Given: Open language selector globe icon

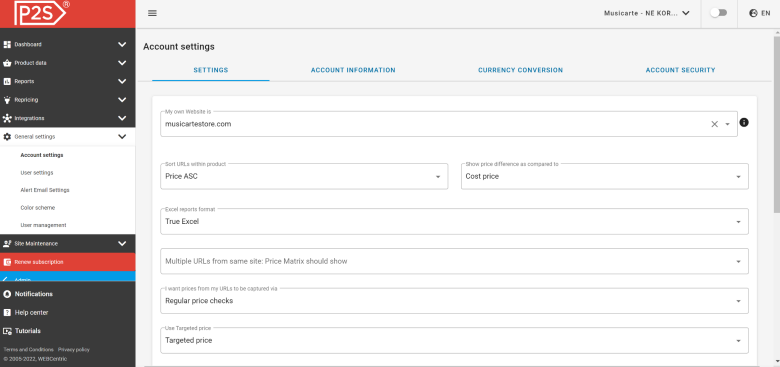Looking at the screenshot, I should (753, 13).
